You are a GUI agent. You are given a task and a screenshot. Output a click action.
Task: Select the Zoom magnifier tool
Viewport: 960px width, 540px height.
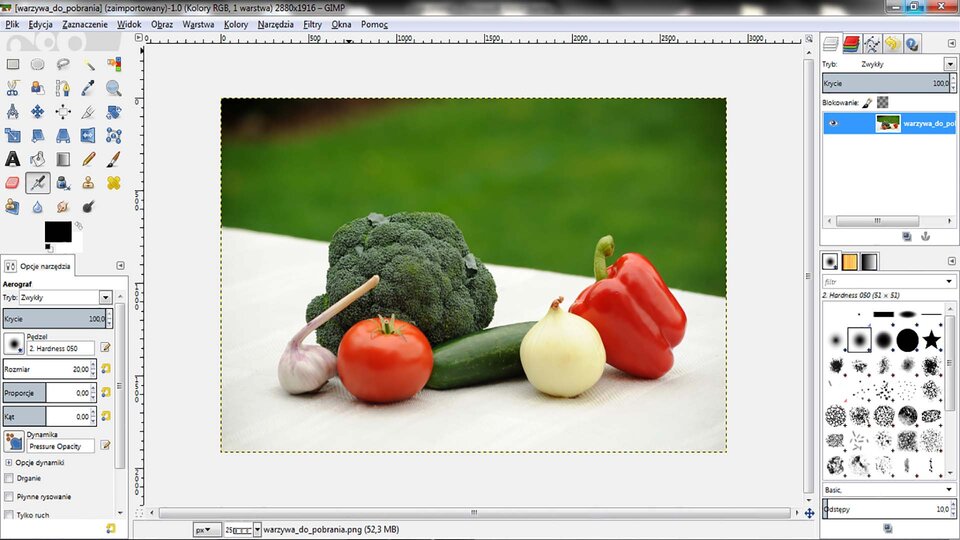pyautogui.click(x=114, y=88)
